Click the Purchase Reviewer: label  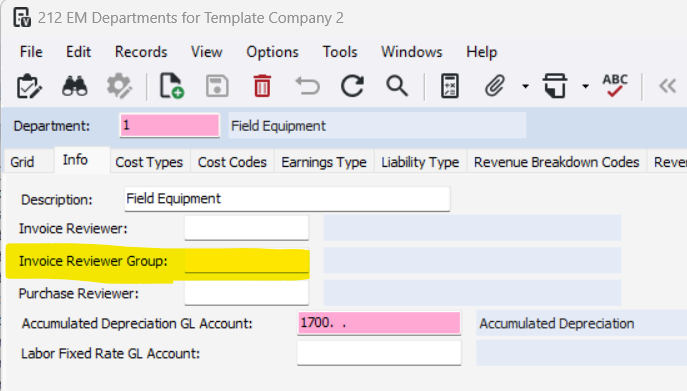click(x=79, y=293)
